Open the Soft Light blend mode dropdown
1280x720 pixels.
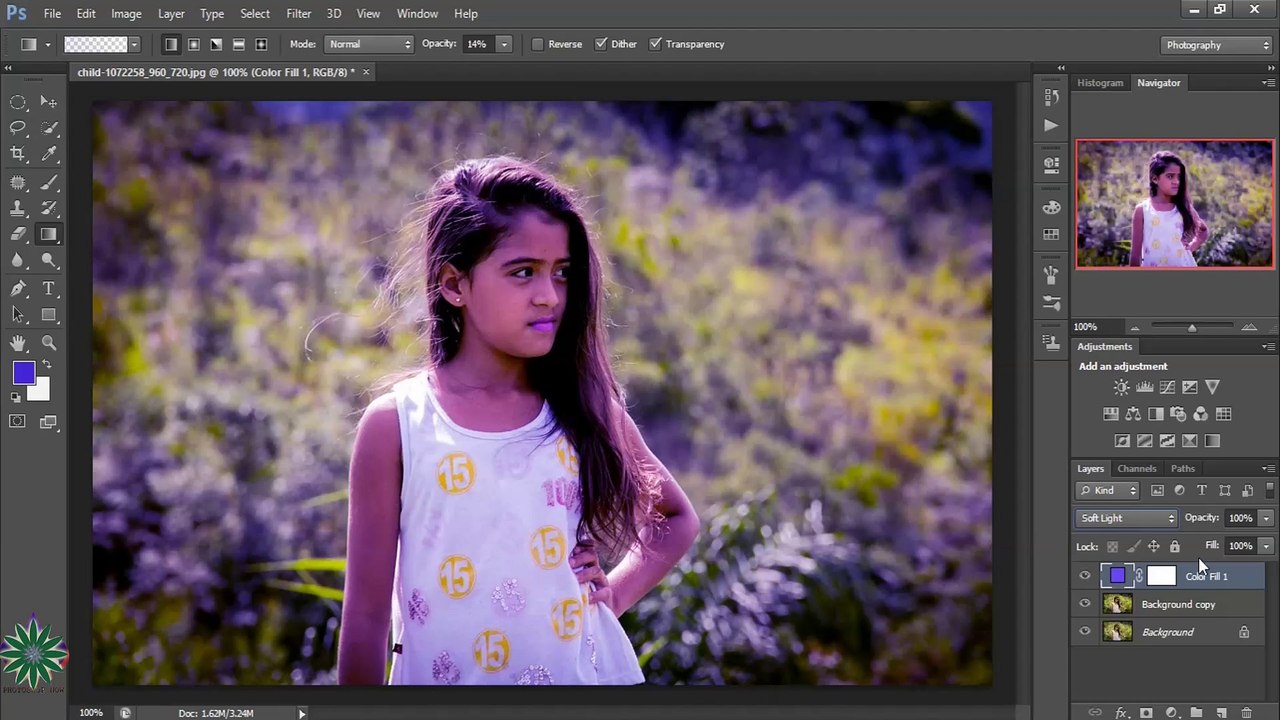[1127, 518]
